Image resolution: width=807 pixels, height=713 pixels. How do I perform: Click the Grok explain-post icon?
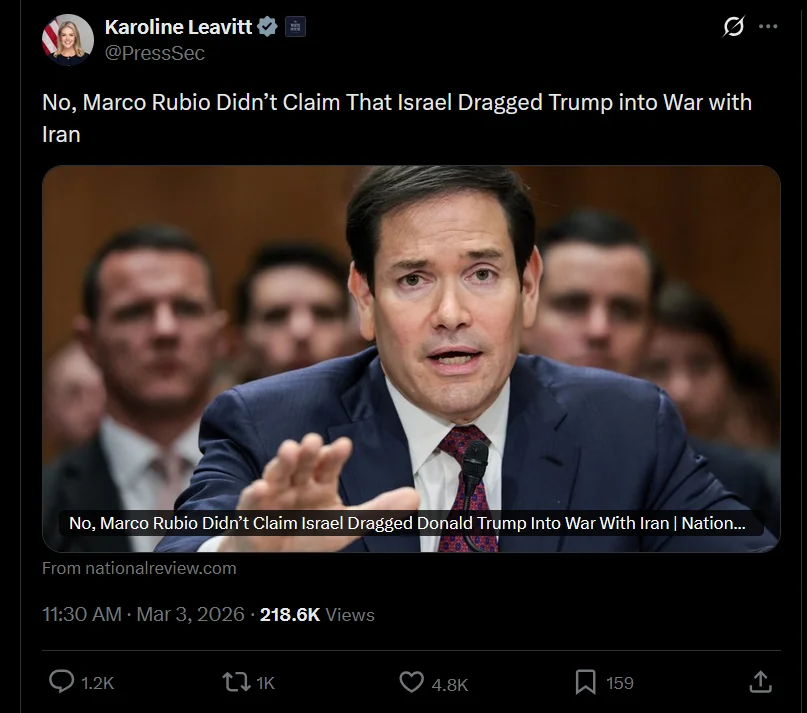click(x=733, y=27)
